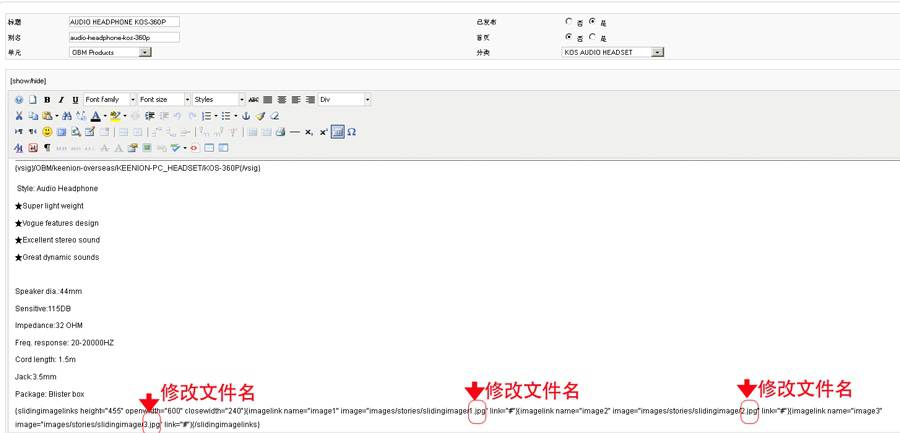Click the vsig path line at top
This screenshot has height=433, width=900.
pos(138,168)
